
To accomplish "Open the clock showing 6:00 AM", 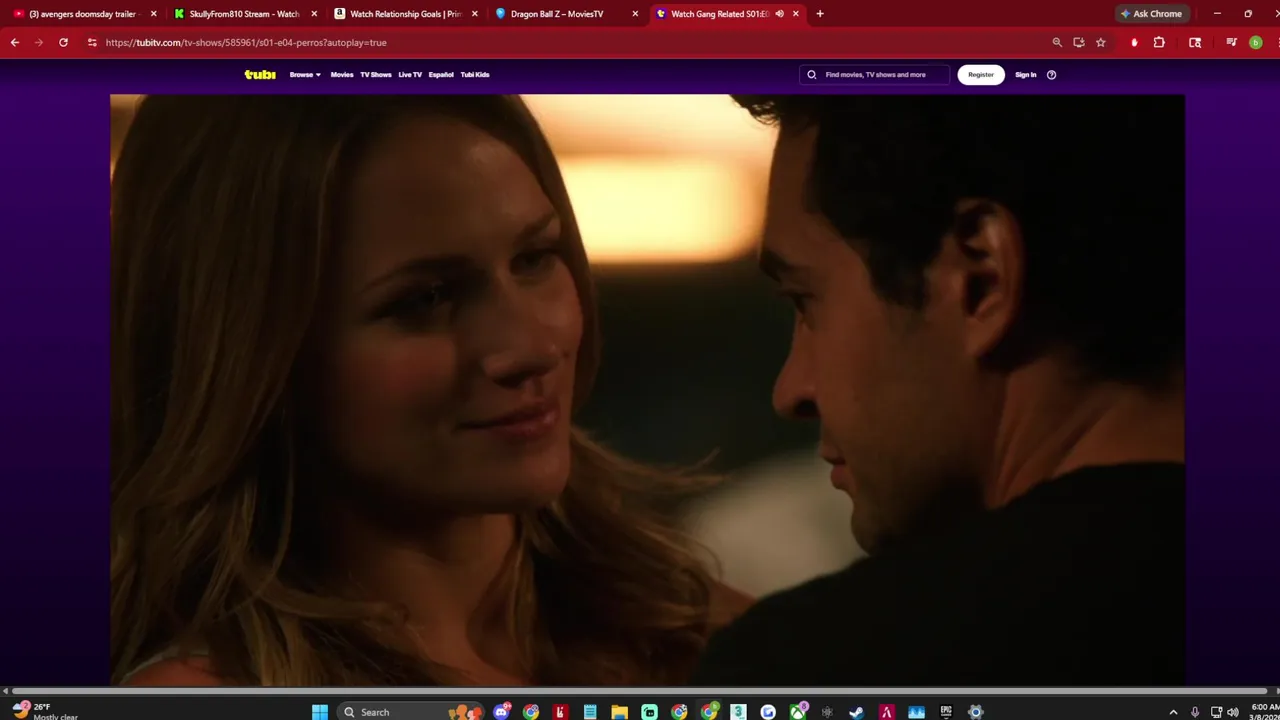I will point(1265,711).
